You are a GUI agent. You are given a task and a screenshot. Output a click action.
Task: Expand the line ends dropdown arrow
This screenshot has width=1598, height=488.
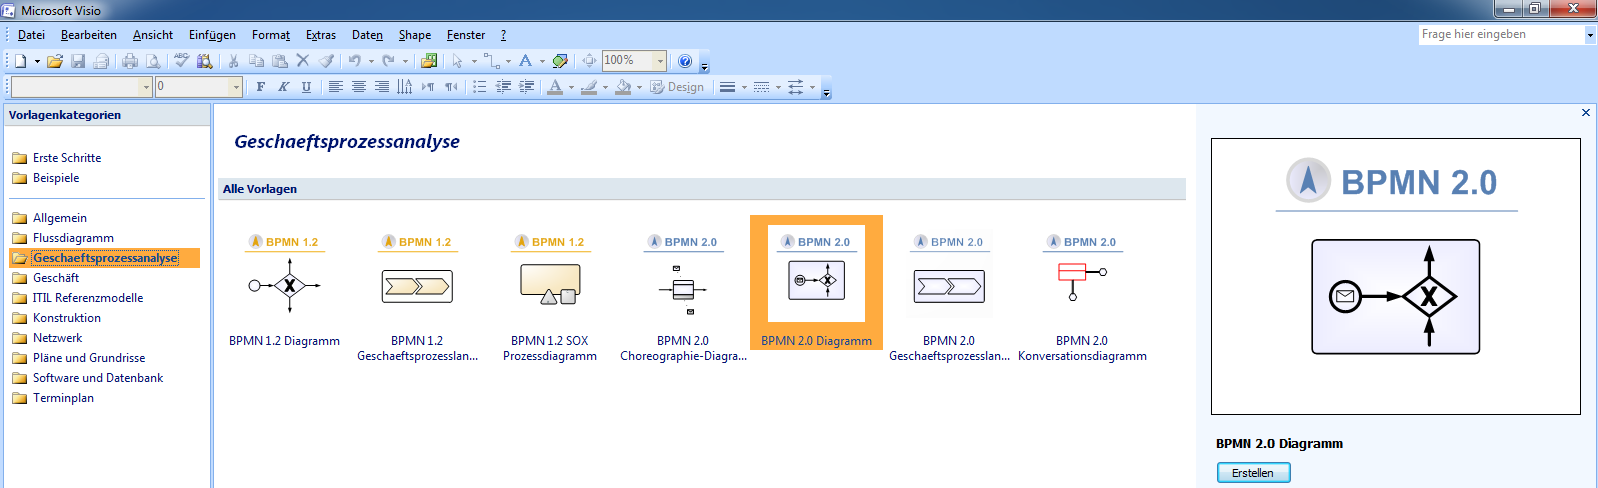pos(812,87)
